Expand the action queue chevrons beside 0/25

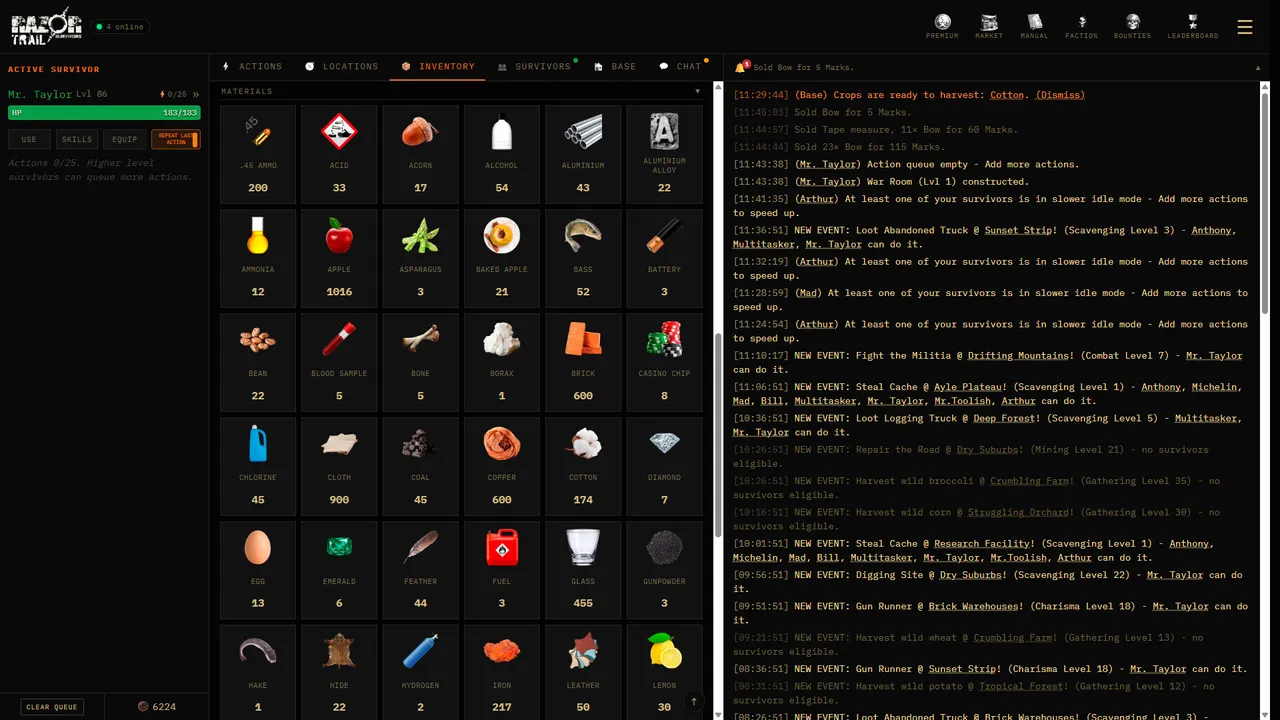tap(196, 94)
